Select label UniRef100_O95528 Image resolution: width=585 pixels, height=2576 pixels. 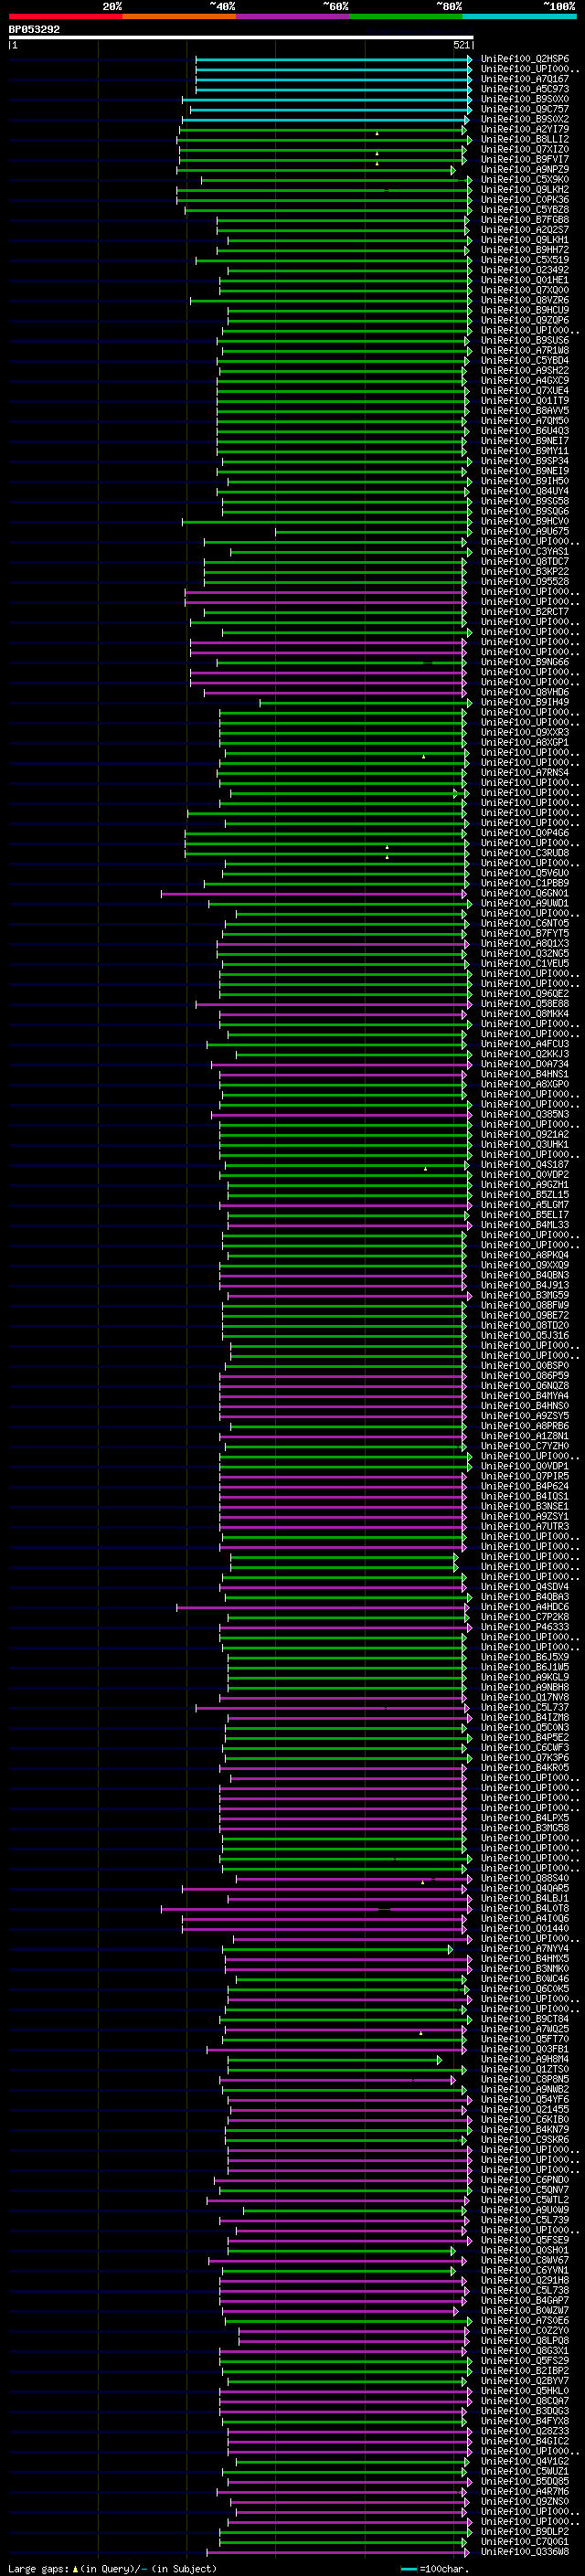pos(525,581)
